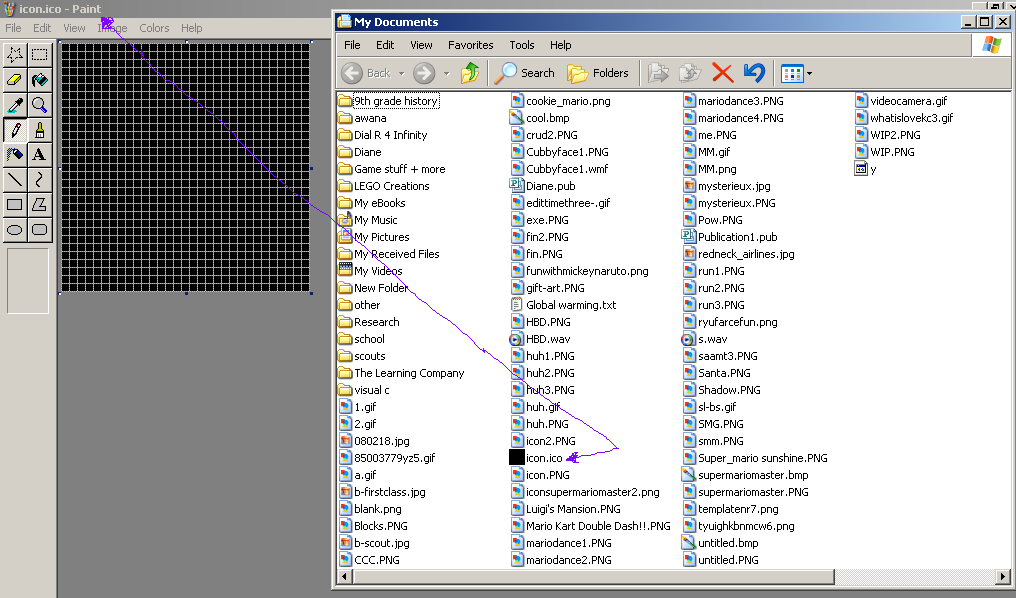Select the LEGO Creations folder
This screenshot has width=1016, height=598.
[x=391, y=186]
